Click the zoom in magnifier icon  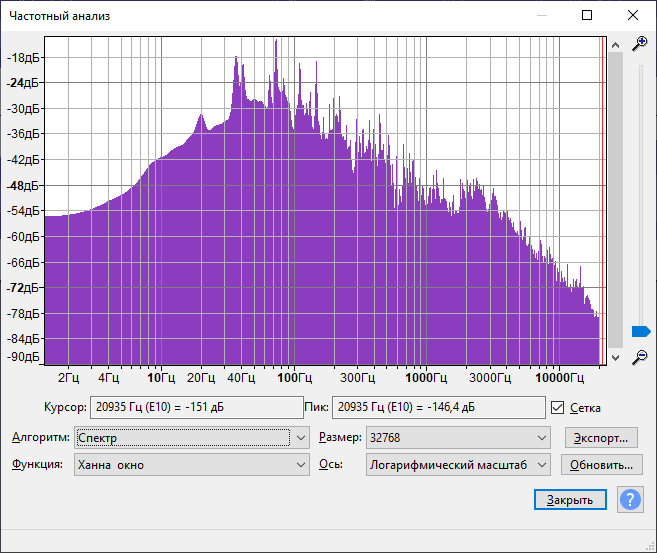coord(640,43)
